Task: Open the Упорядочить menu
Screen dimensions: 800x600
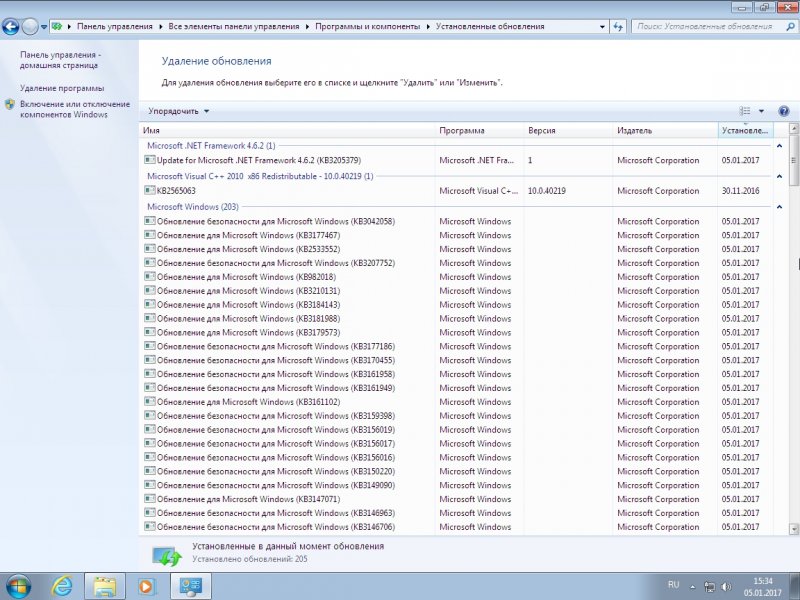Action: tap(179, 111)
